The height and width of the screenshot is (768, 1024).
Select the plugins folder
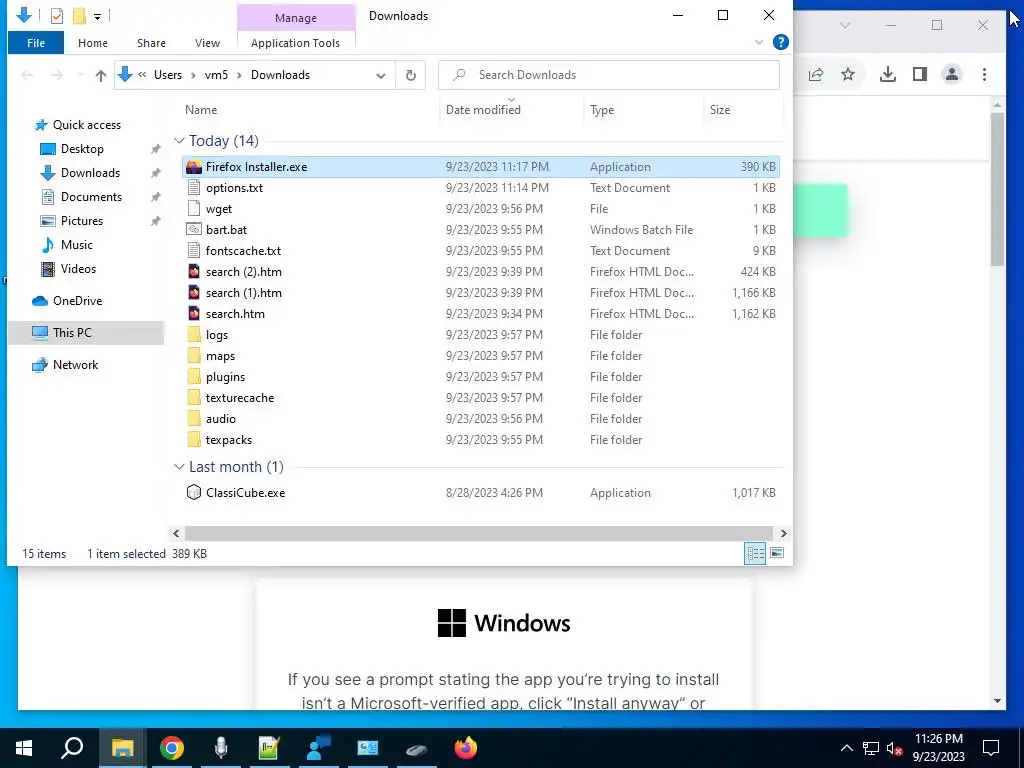[225, 377]
